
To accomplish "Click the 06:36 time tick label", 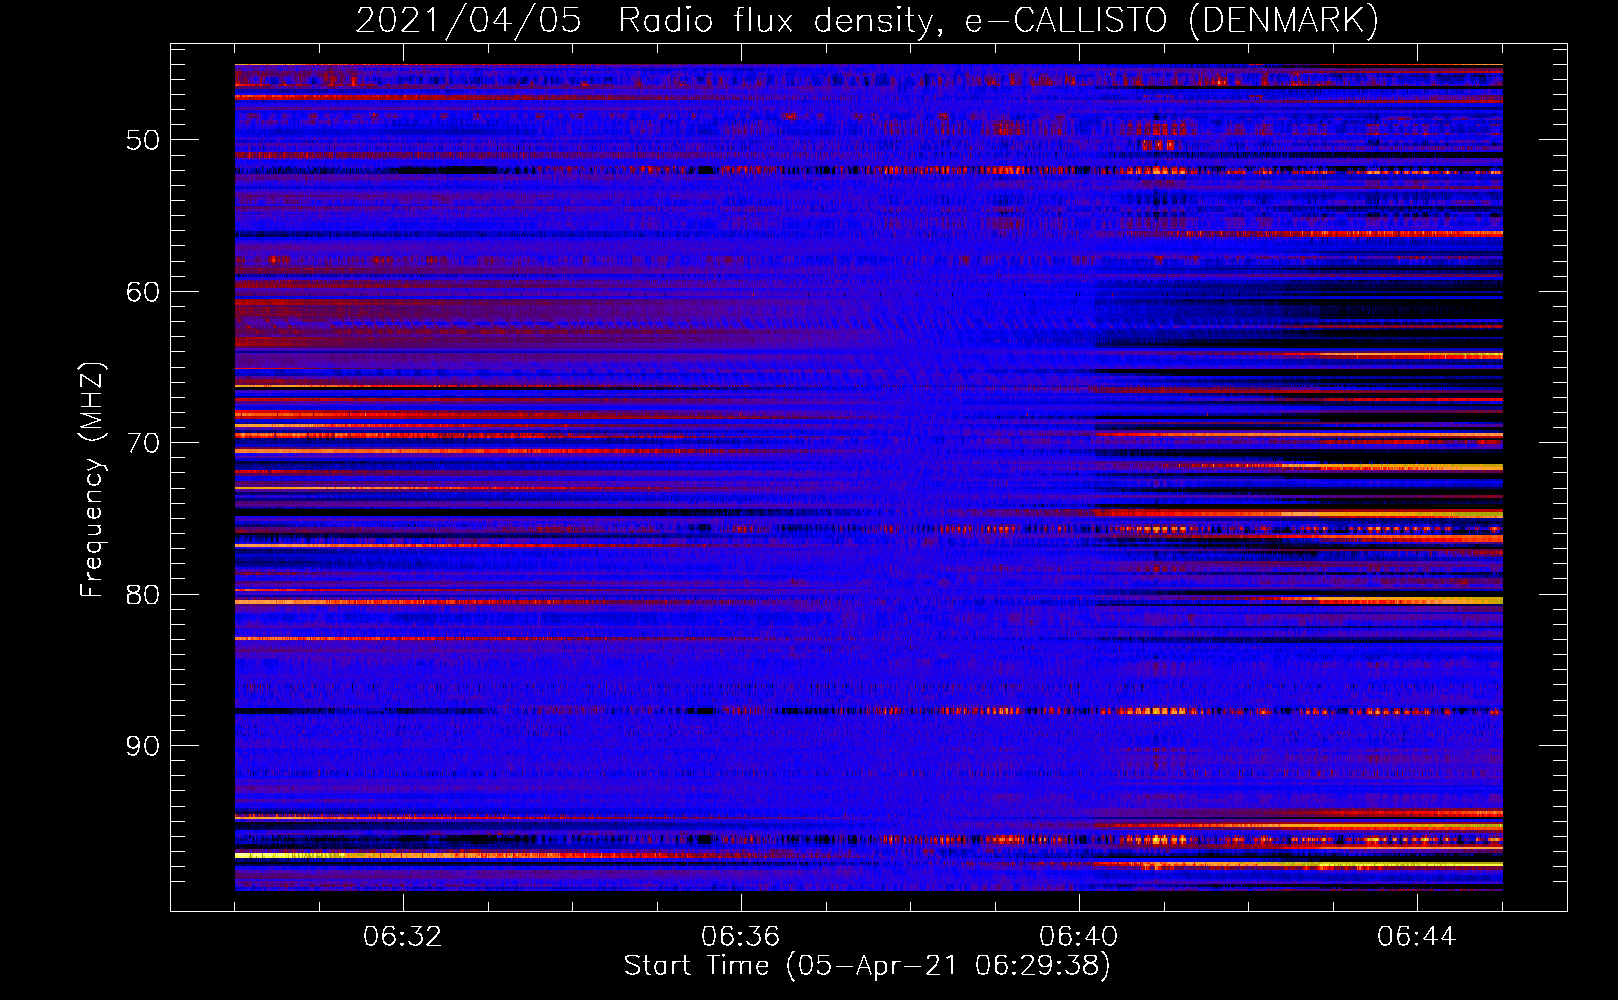I will tap(741, 937).
